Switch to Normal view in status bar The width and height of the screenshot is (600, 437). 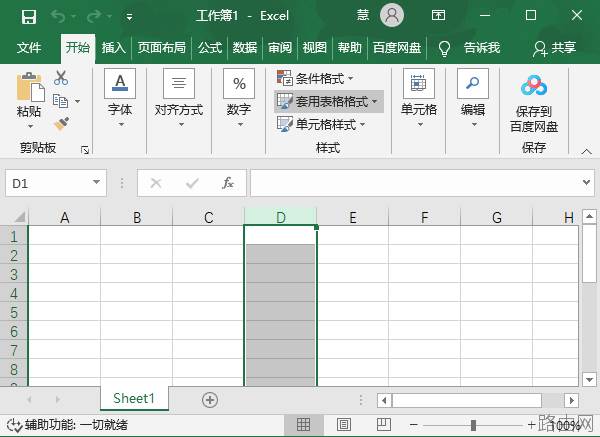click(303, 424)
